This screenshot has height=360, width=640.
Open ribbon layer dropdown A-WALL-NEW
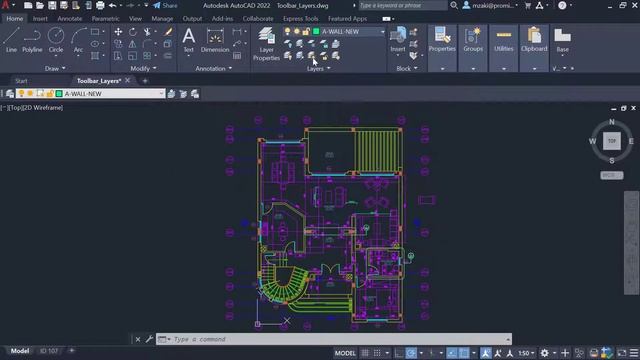coord(334,31)
